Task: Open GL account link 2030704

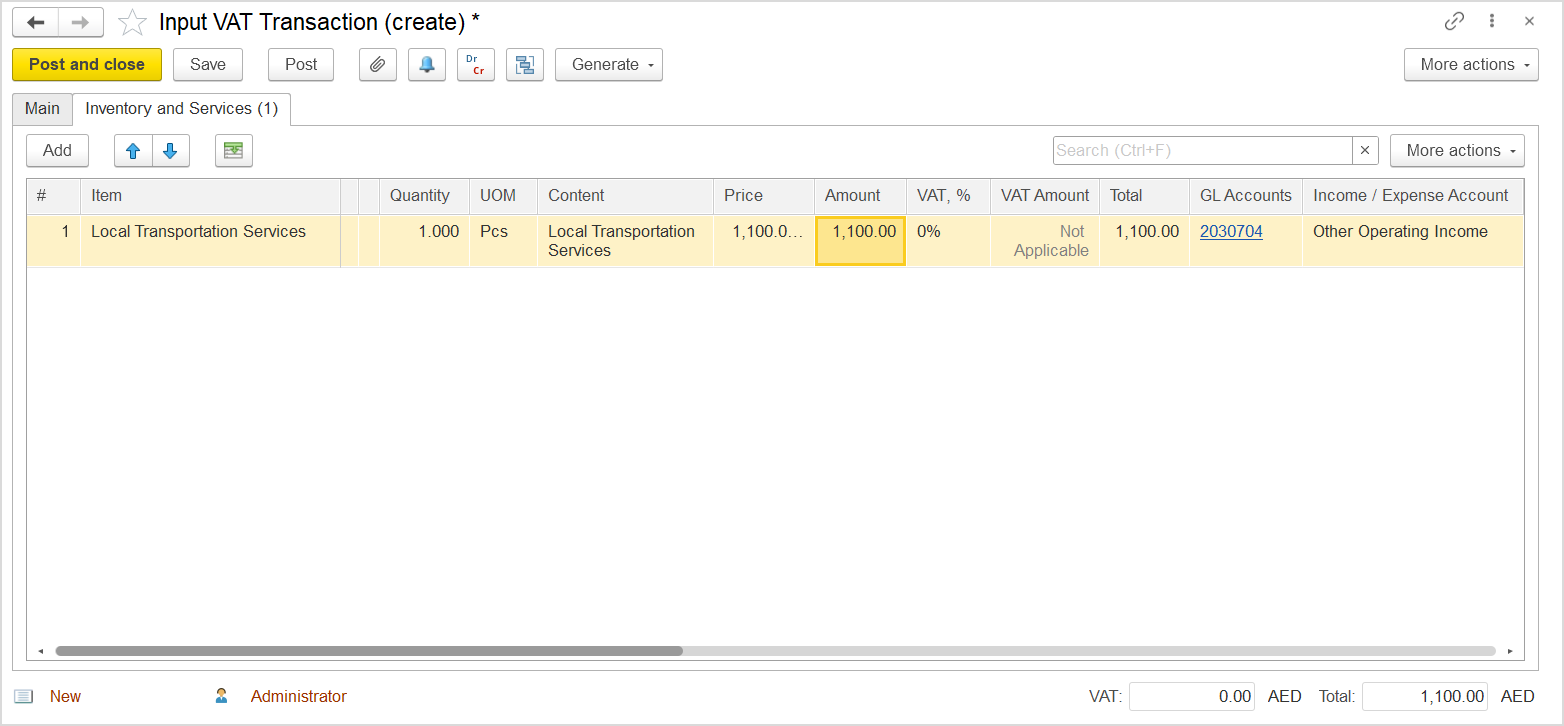Action: (1231, 232)
